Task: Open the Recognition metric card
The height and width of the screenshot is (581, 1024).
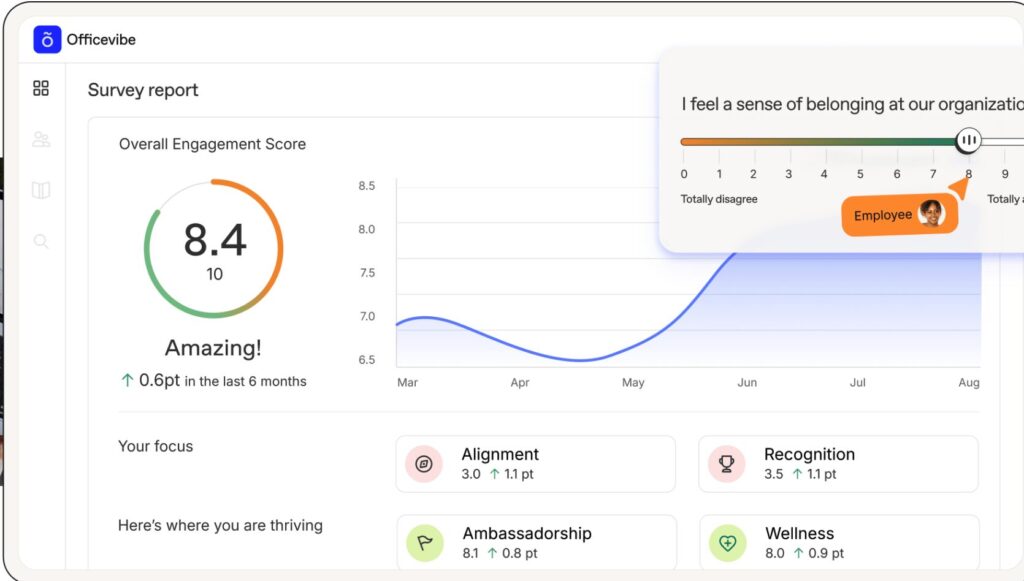Action: click(839, 464)
